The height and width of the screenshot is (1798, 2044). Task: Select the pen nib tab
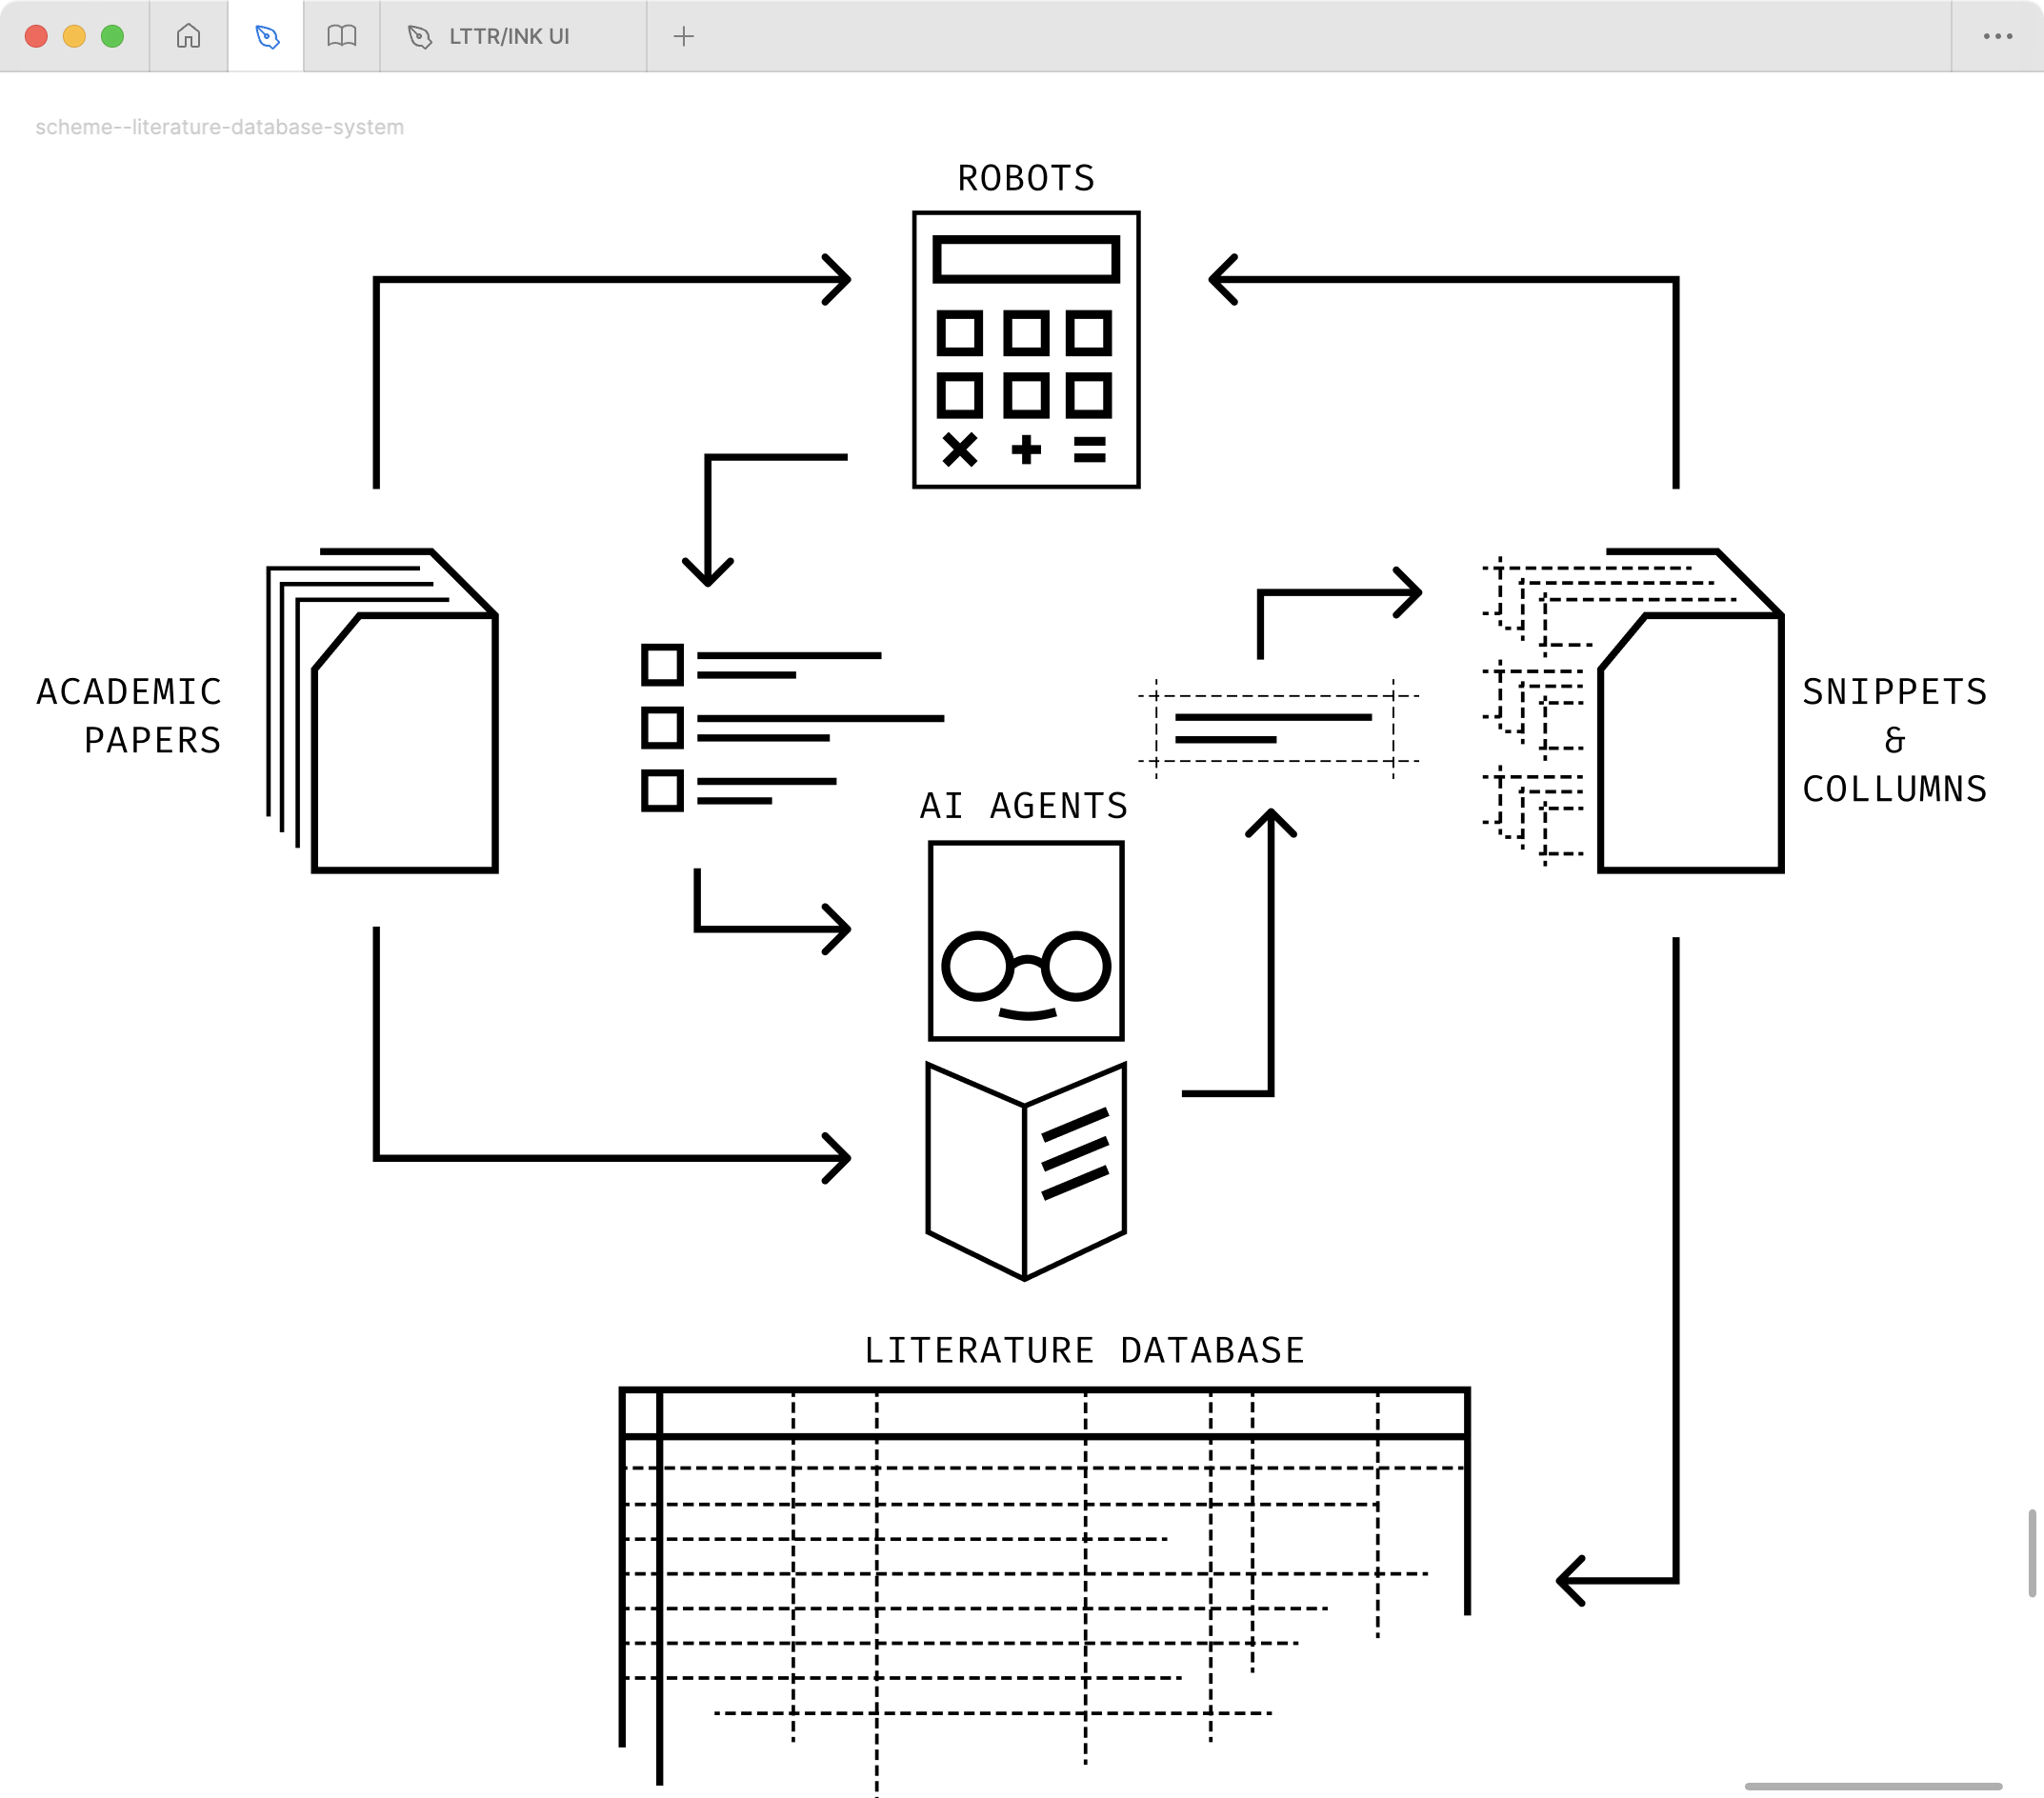click(x=267, y=36)
